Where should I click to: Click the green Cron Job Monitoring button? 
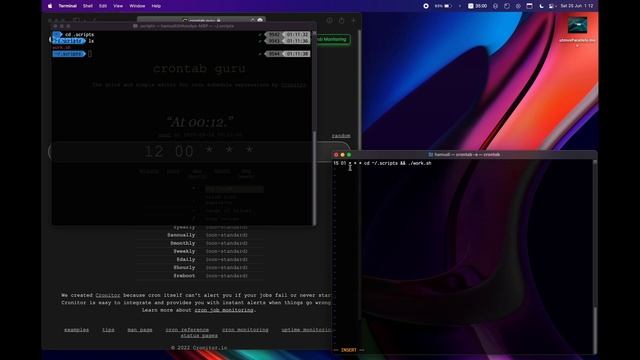[333, 39]
